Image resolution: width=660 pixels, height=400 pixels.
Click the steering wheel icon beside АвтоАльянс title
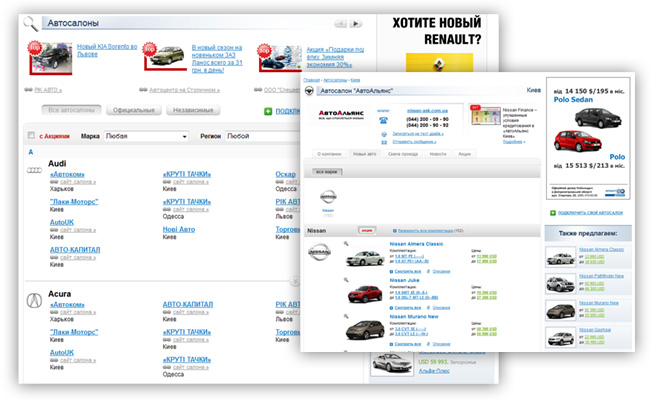tap(309, 91)
